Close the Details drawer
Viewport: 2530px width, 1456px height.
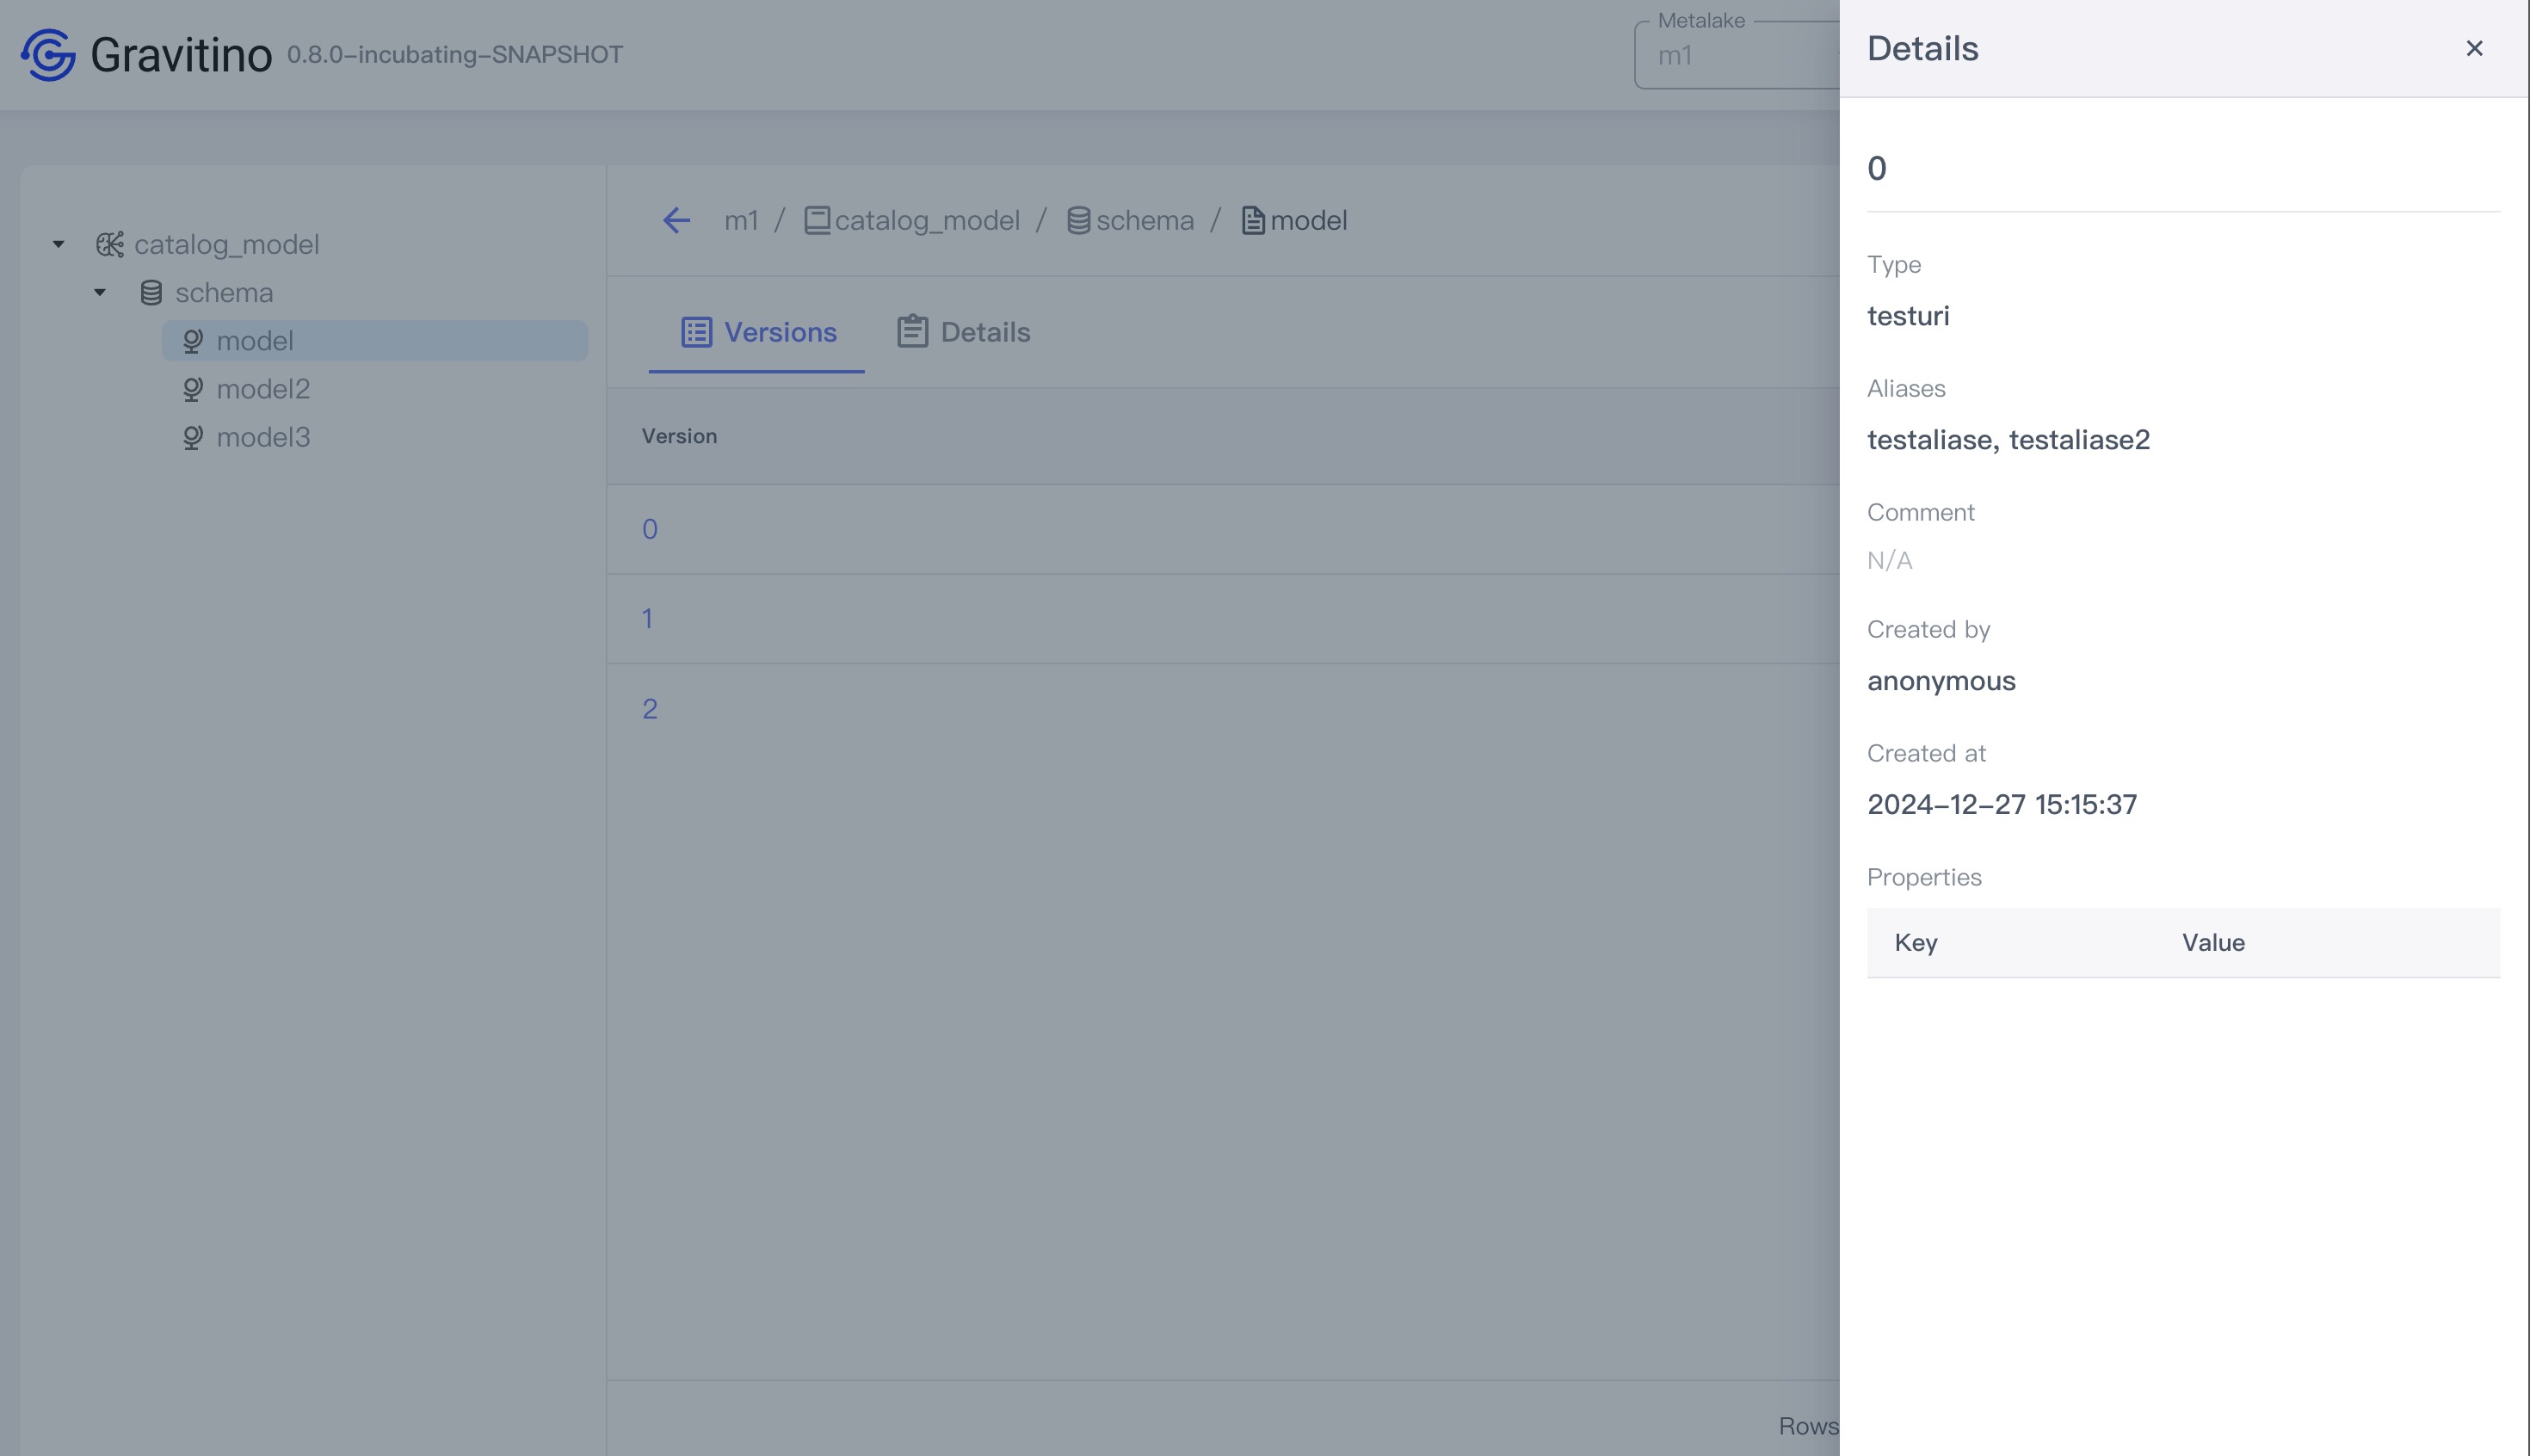pos(2474,48)
